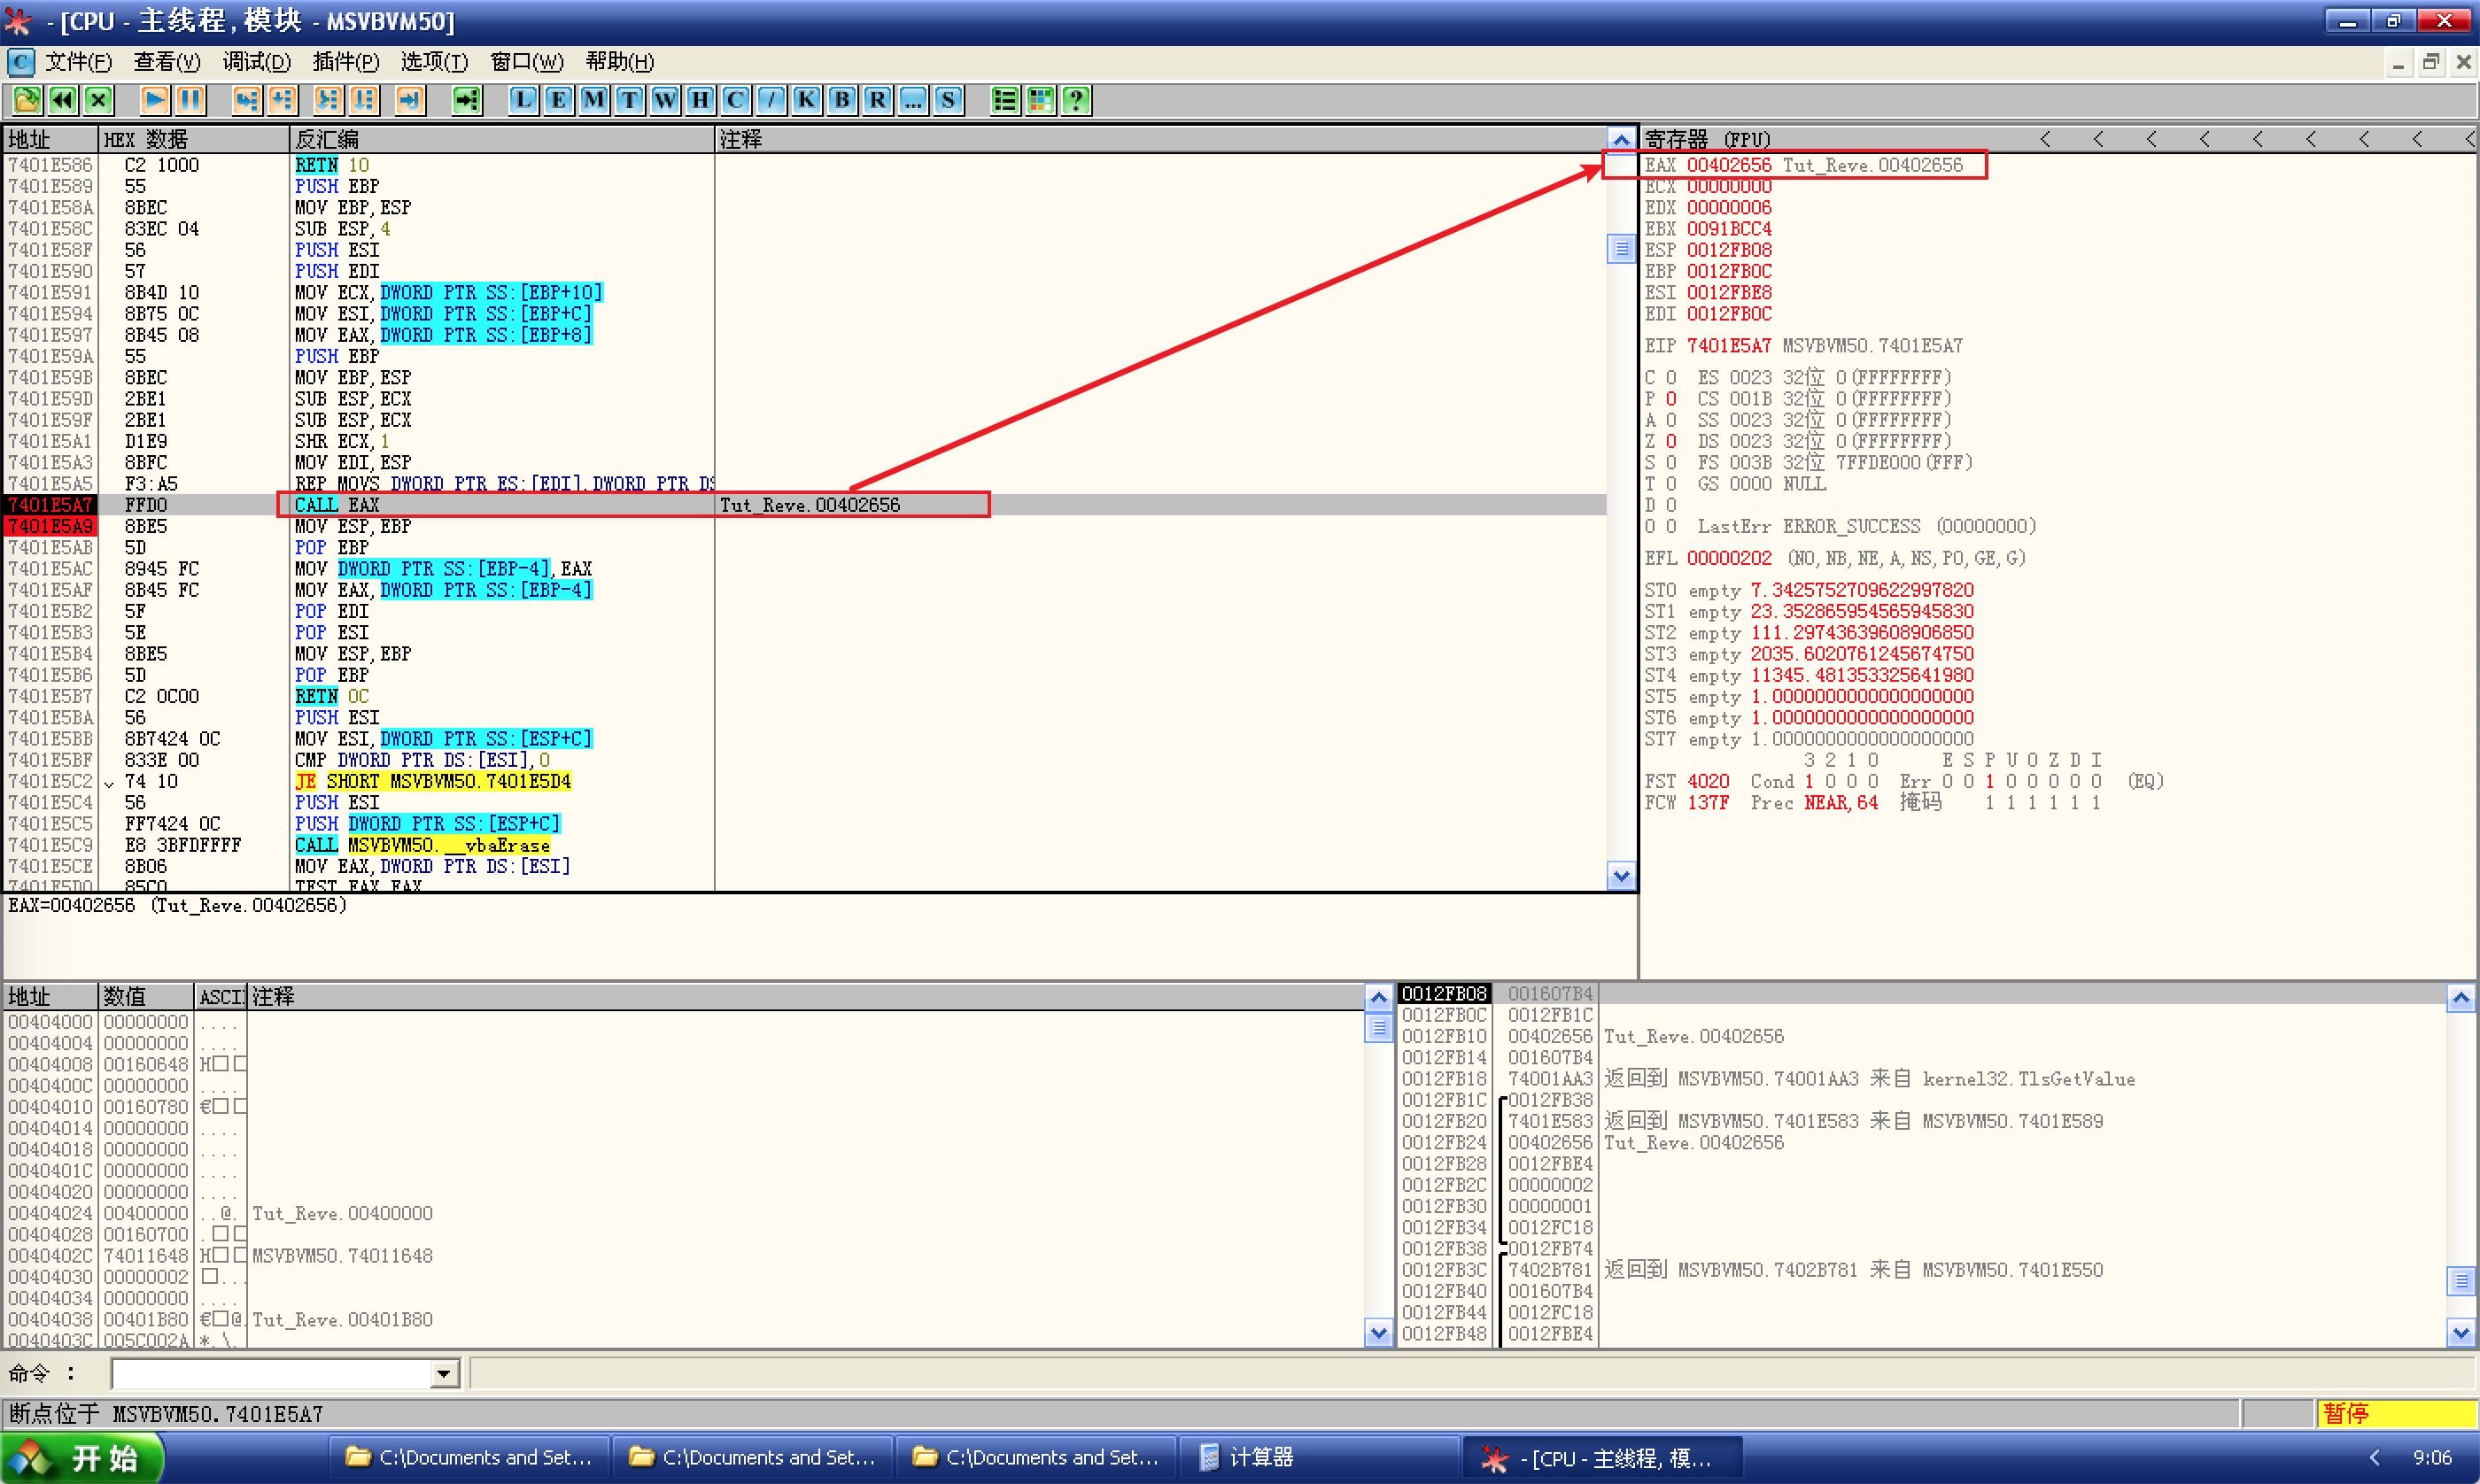This screenshot has width=2480, height=1484.
Task: Click the Run program play icon
Action: (154, 100)
